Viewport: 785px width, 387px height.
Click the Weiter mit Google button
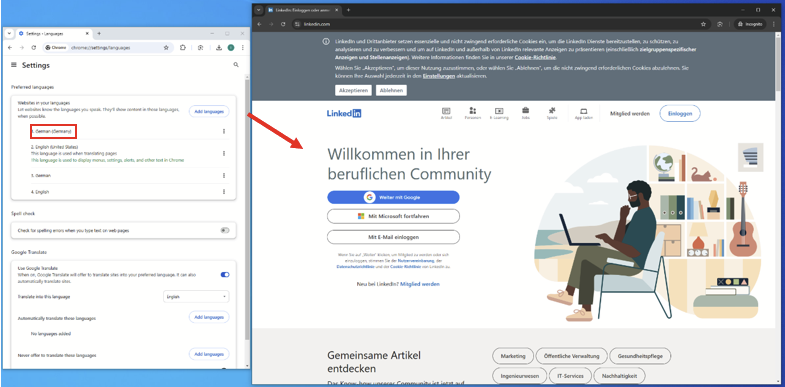pos(393,197)
